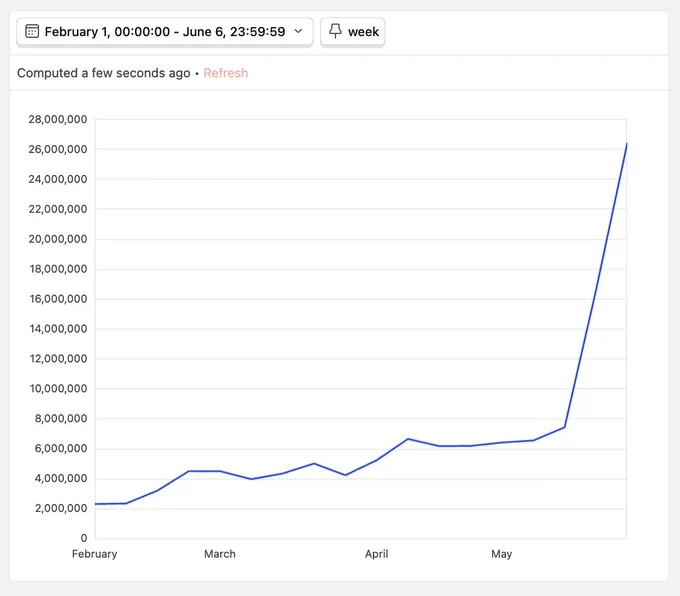Viewport: 680px width, 596px height.
Task: Select the 14,000,000 y-axis label
Action: 58,329
